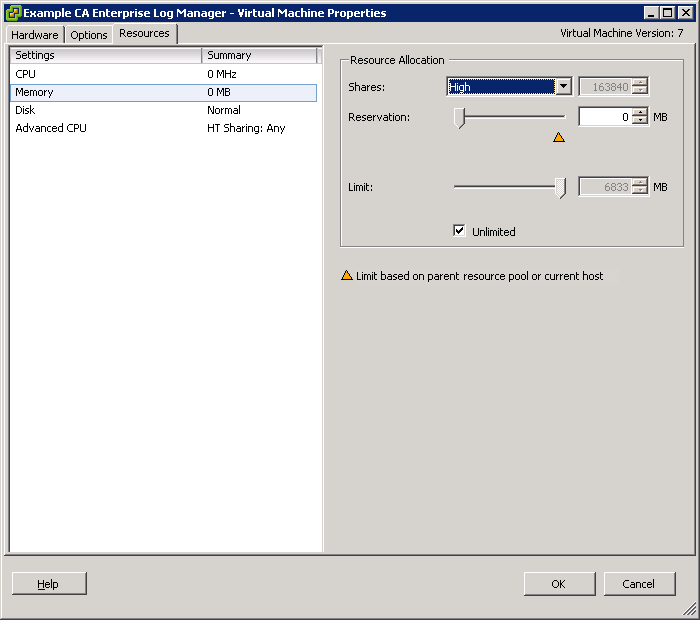Image resolution: width=700 pixels, height=620 pixels.
Task: Click the Reservation slider handle
Action: point(459,118)
